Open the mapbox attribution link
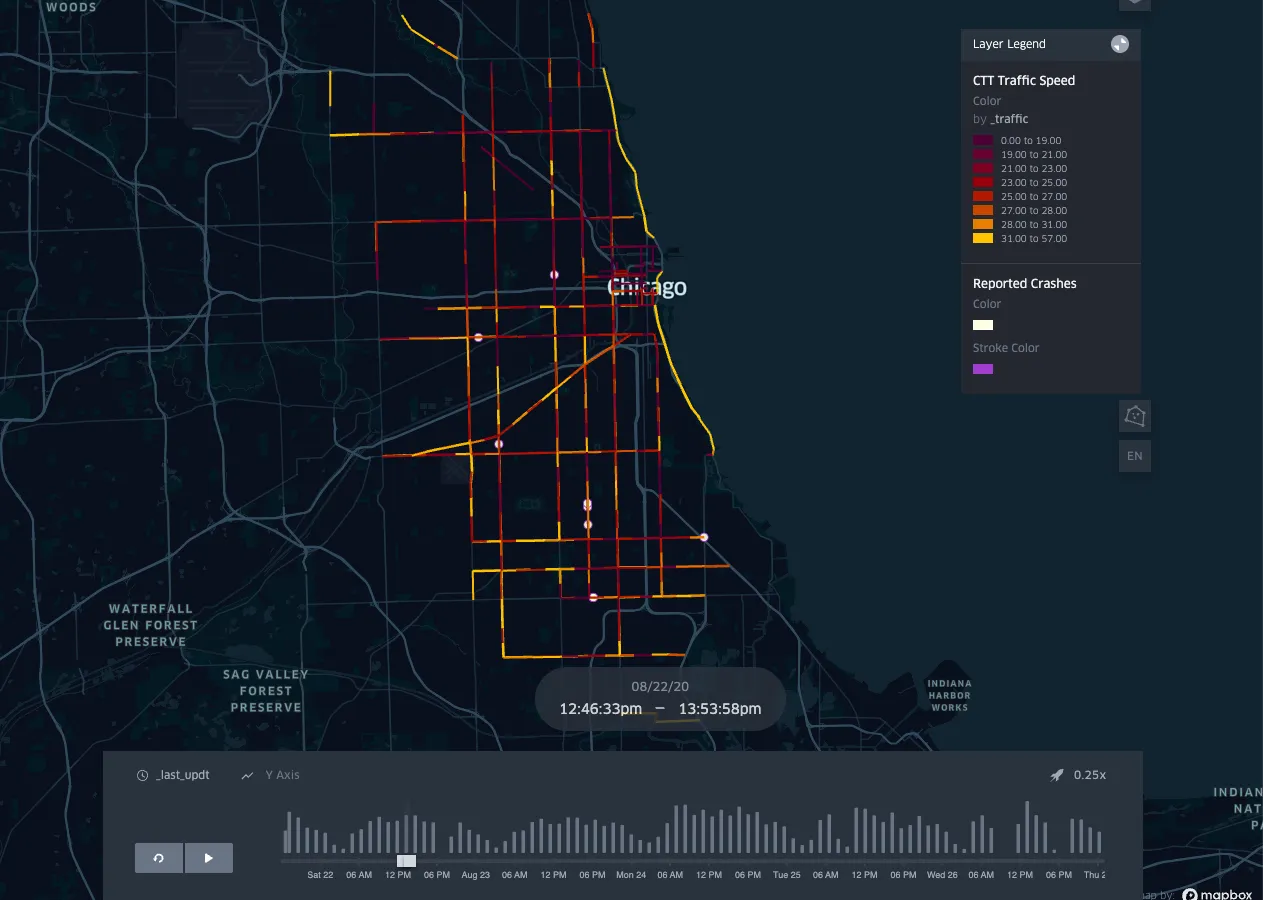The image size is (1263, 900). click(1216, 894)
